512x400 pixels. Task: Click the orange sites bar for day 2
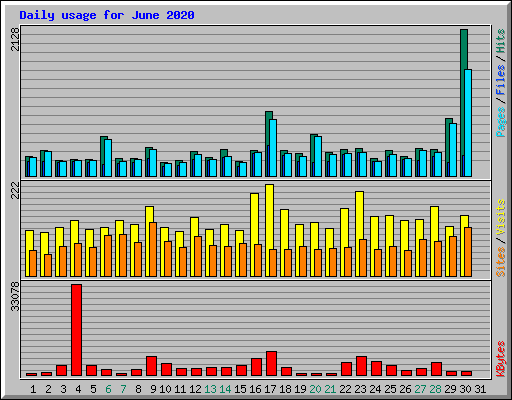click(48, 265)
